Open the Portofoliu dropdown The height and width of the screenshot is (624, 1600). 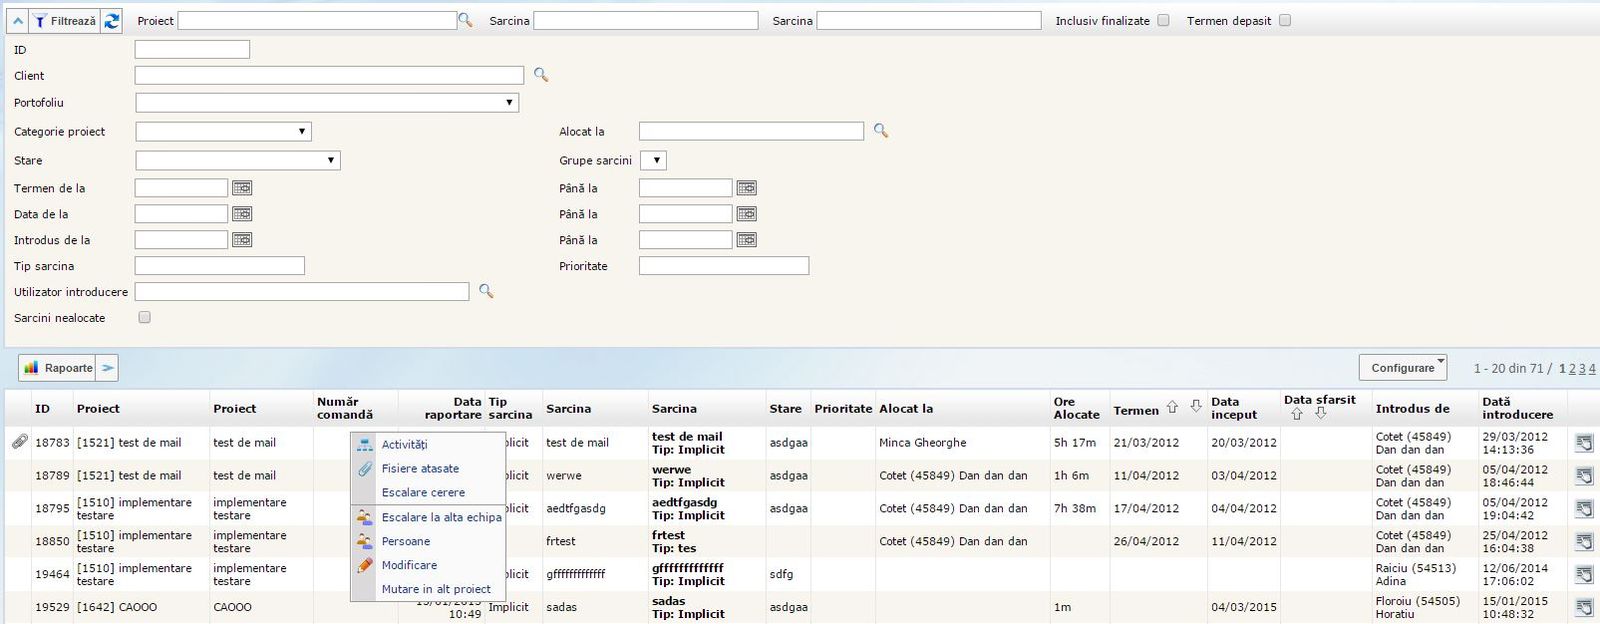[327, 103]
